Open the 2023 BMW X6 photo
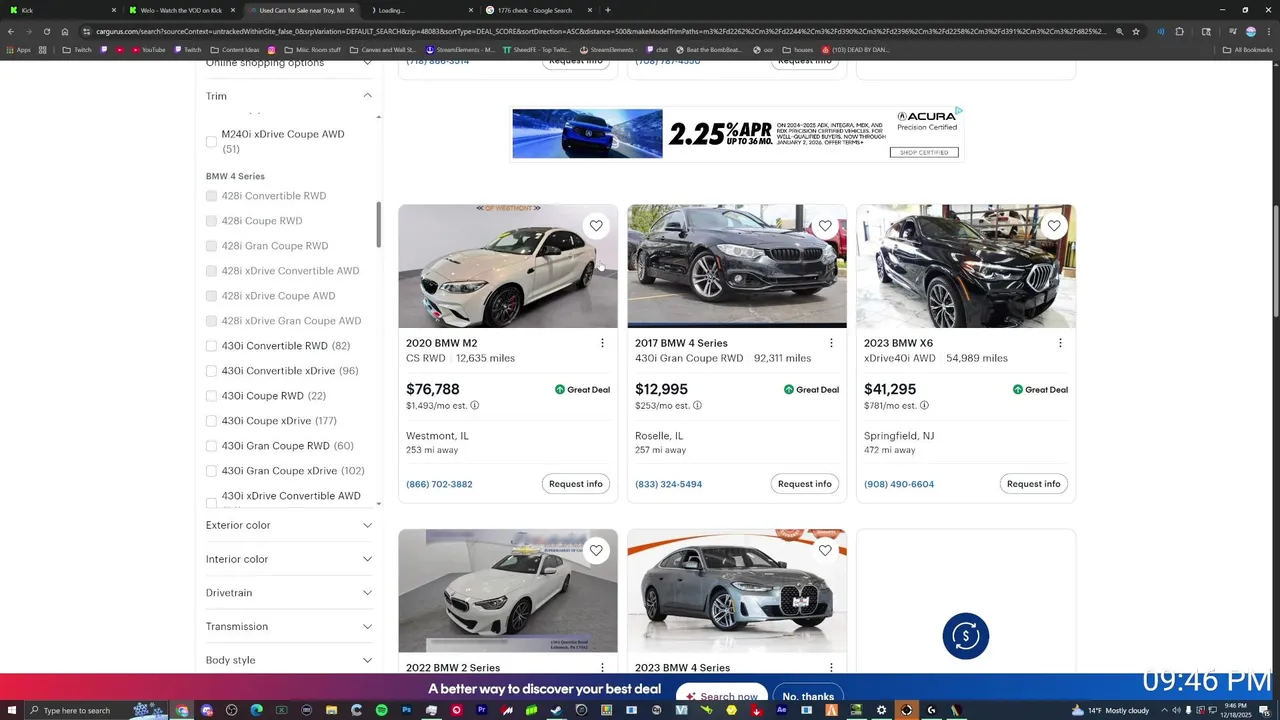This screenshot has height=720, width=1280. (x=966, y=266)
